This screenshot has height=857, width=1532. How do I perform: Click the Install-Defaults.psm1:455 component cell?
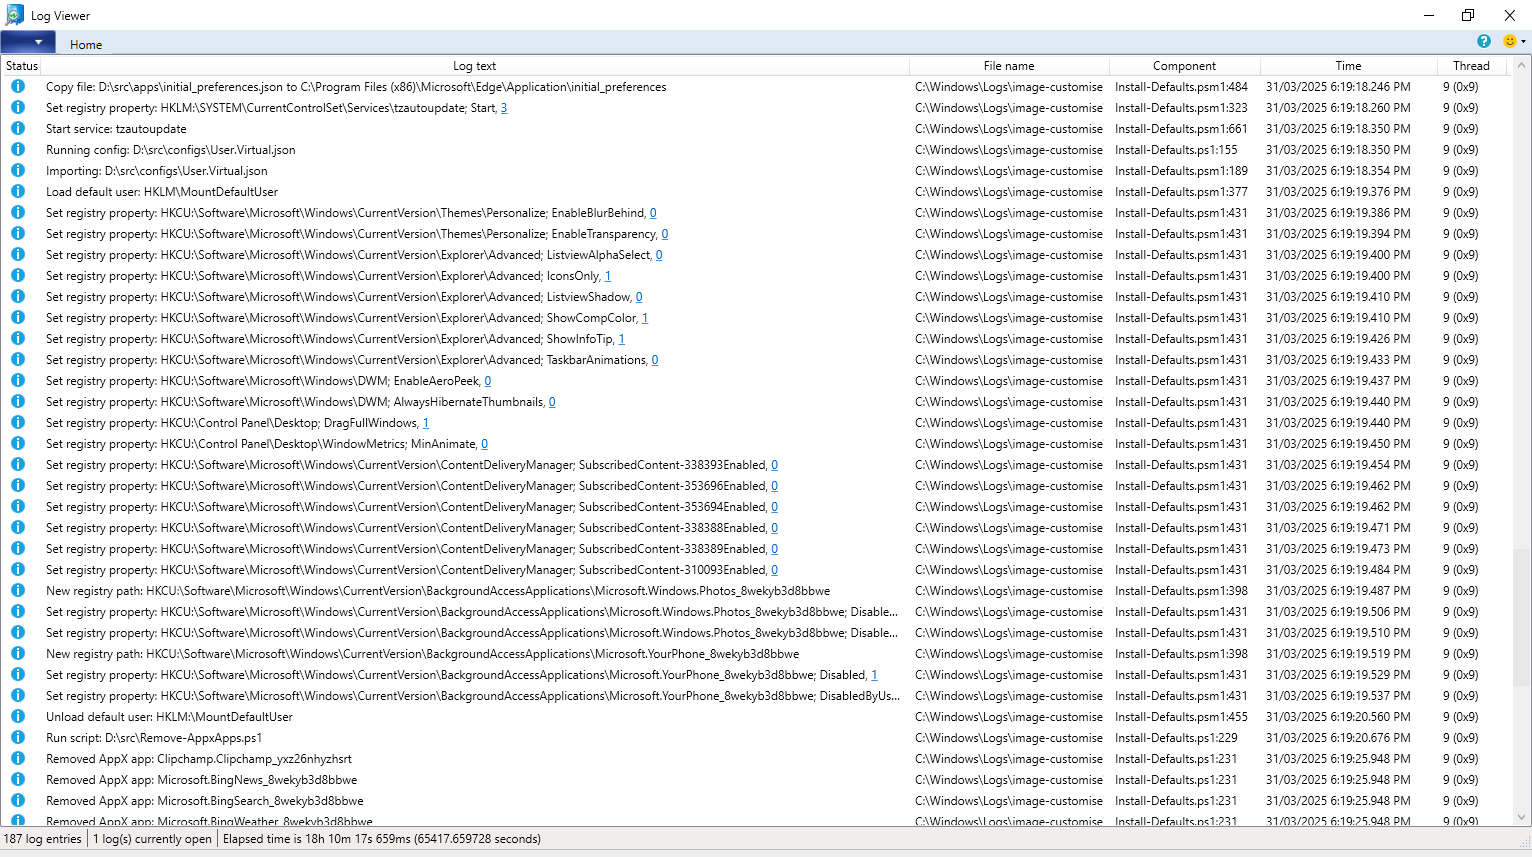(1181, 717)
